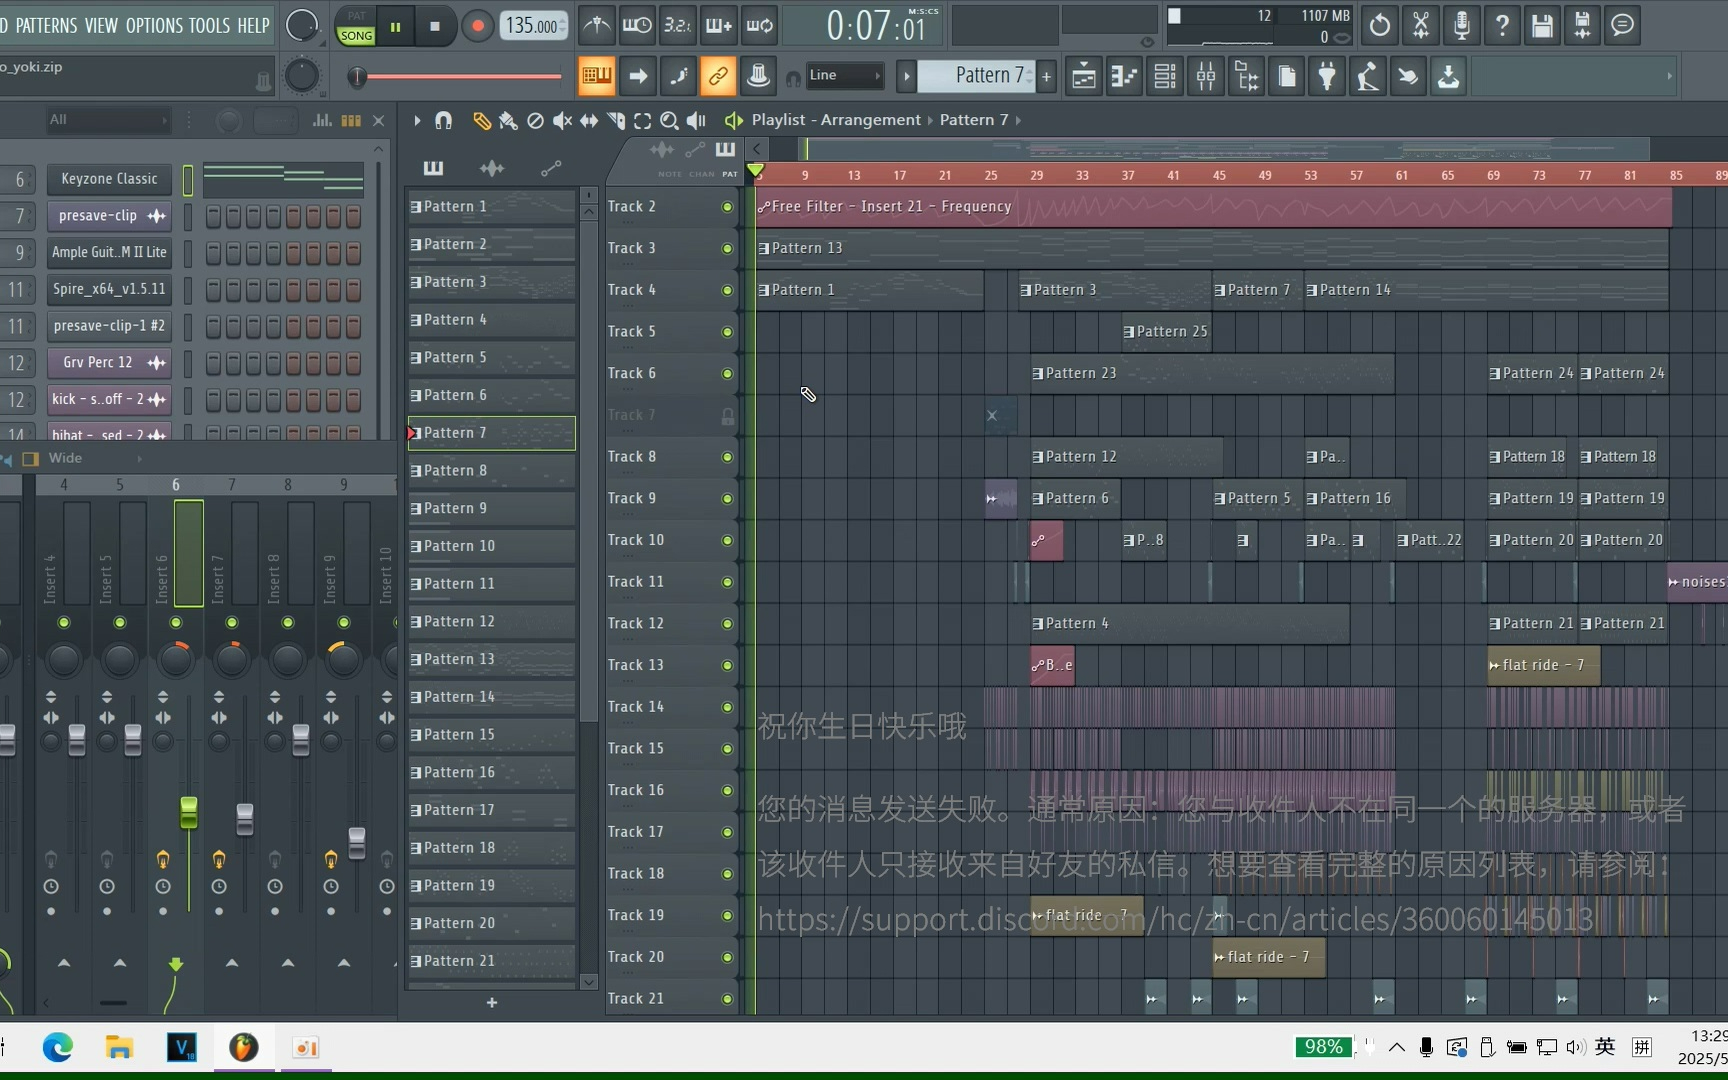This screenshot has height=1080, width=1728.
Task: Toggle PAT/SONG mode switch
Action: pos(356,27)
